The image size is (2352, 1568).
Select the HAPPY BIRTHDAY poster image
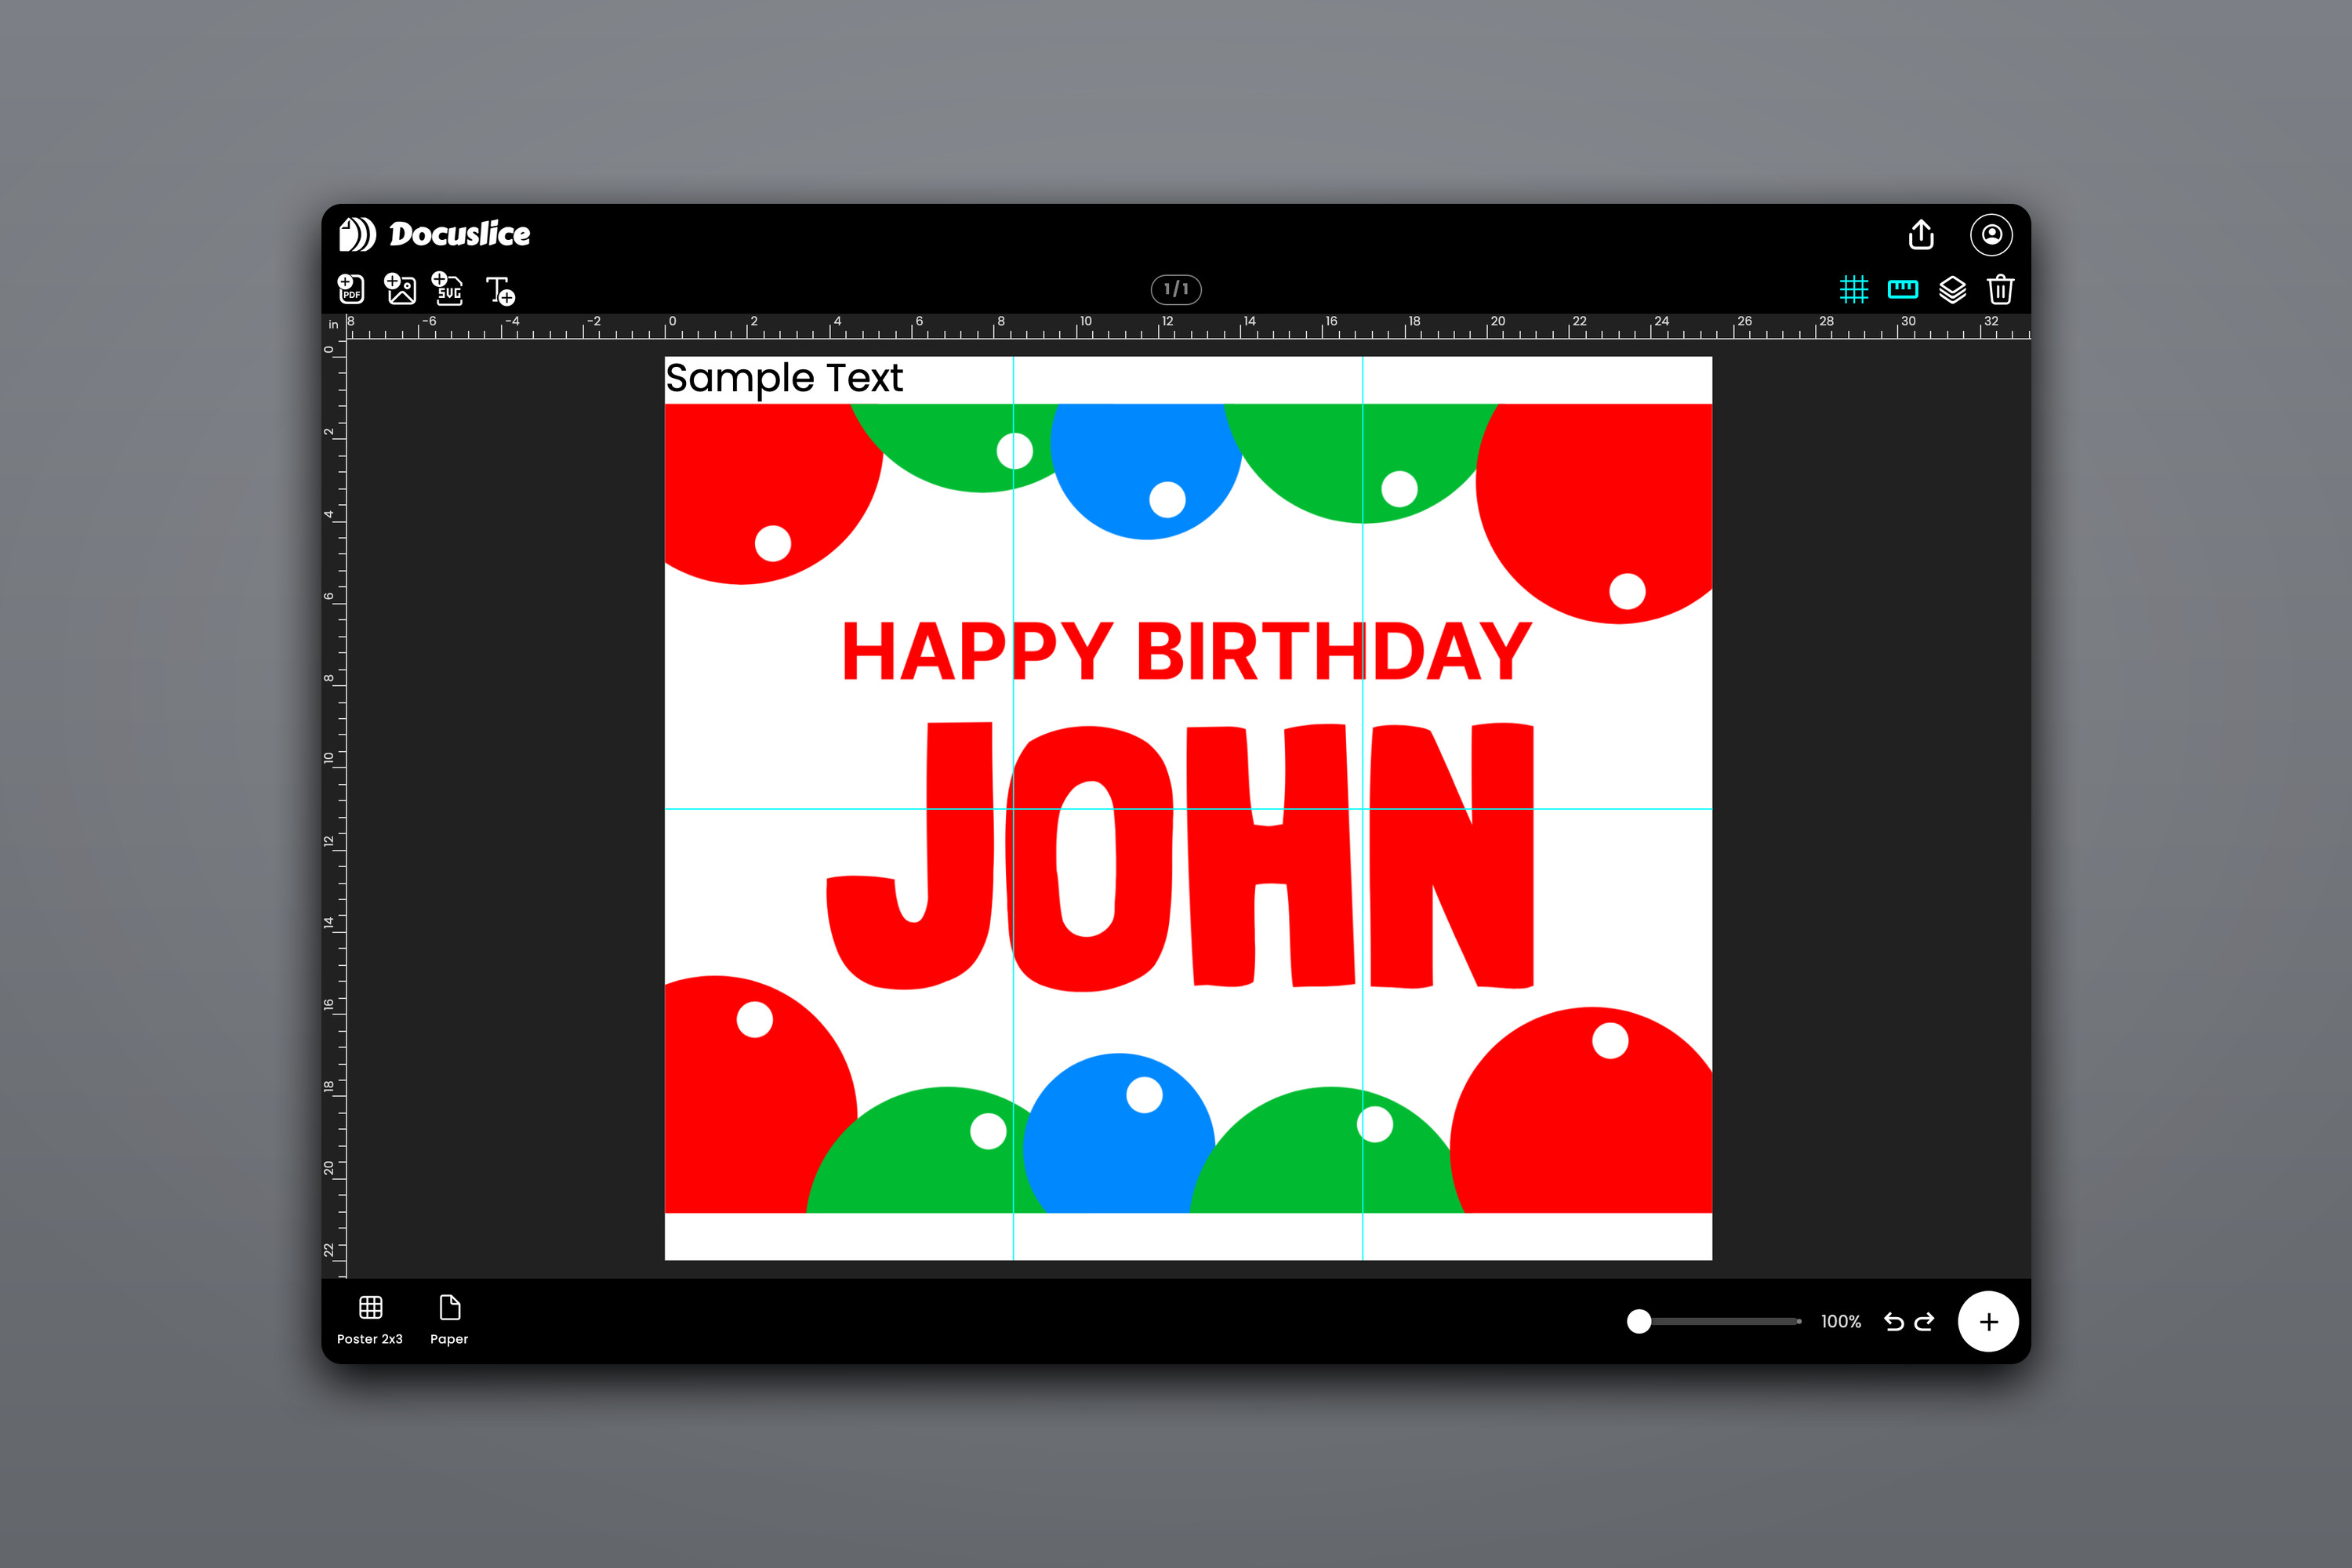1188,808
